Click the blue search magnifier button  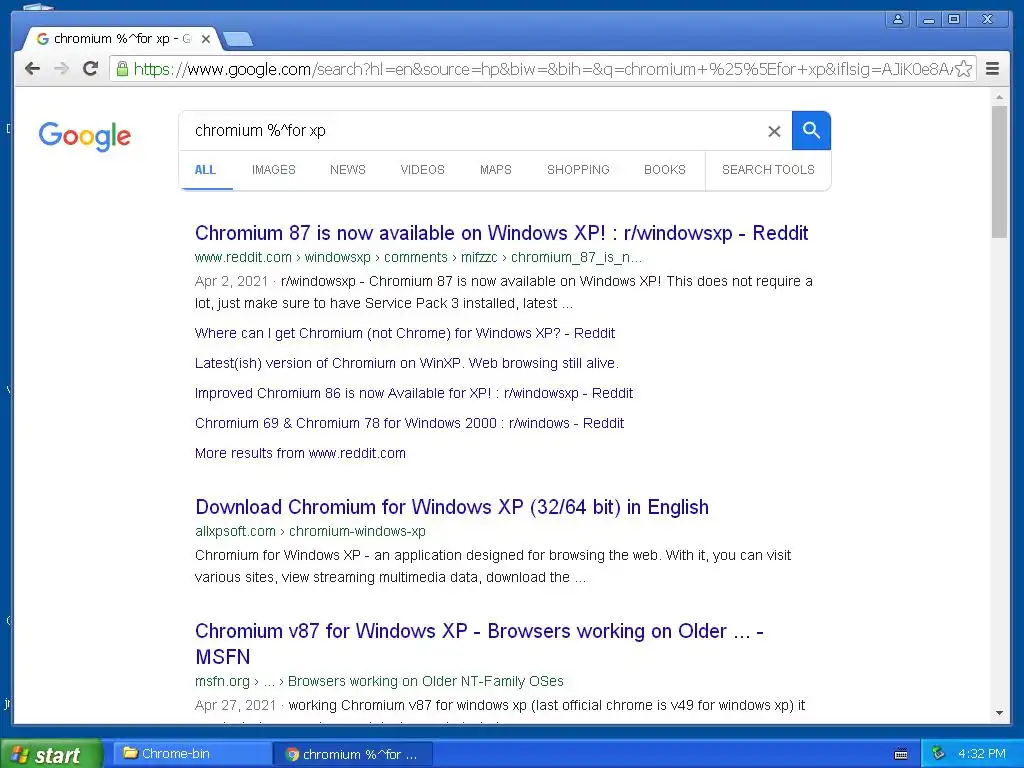pos(811,131)
